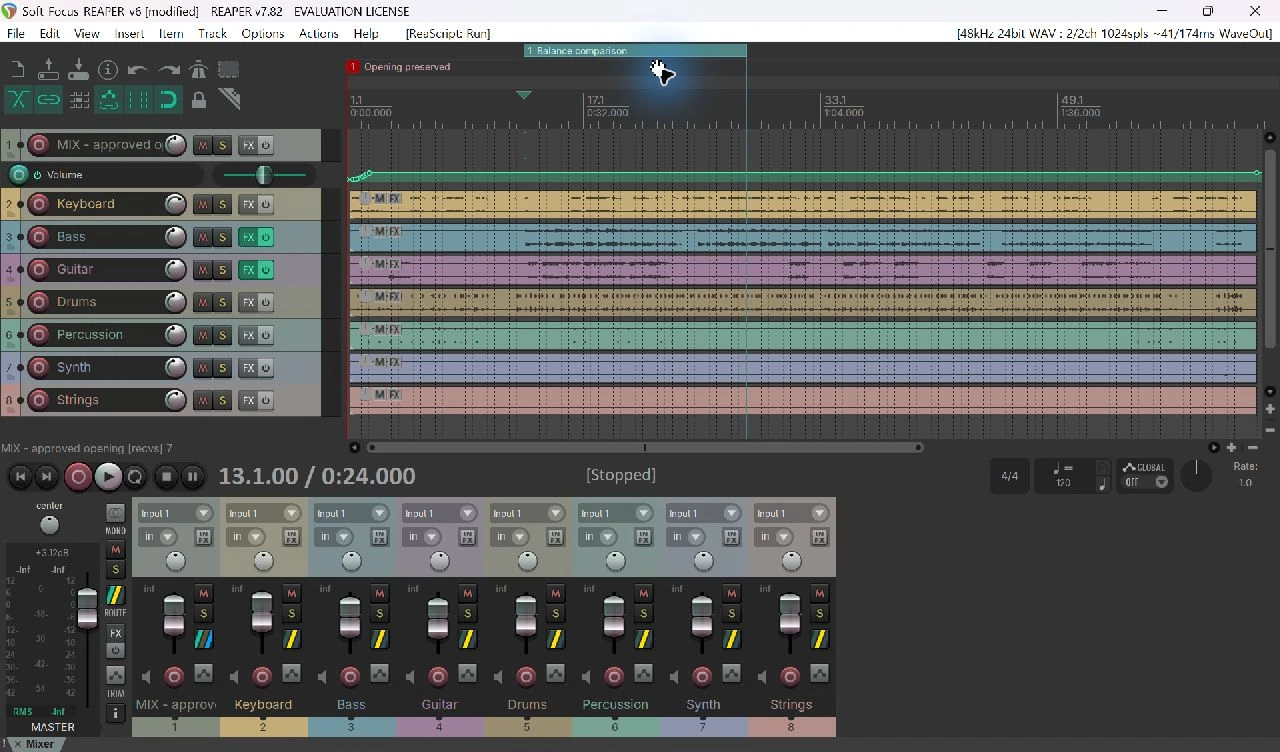Click the master Route icon
This screenshot has width=1280, height=752.
115,596
